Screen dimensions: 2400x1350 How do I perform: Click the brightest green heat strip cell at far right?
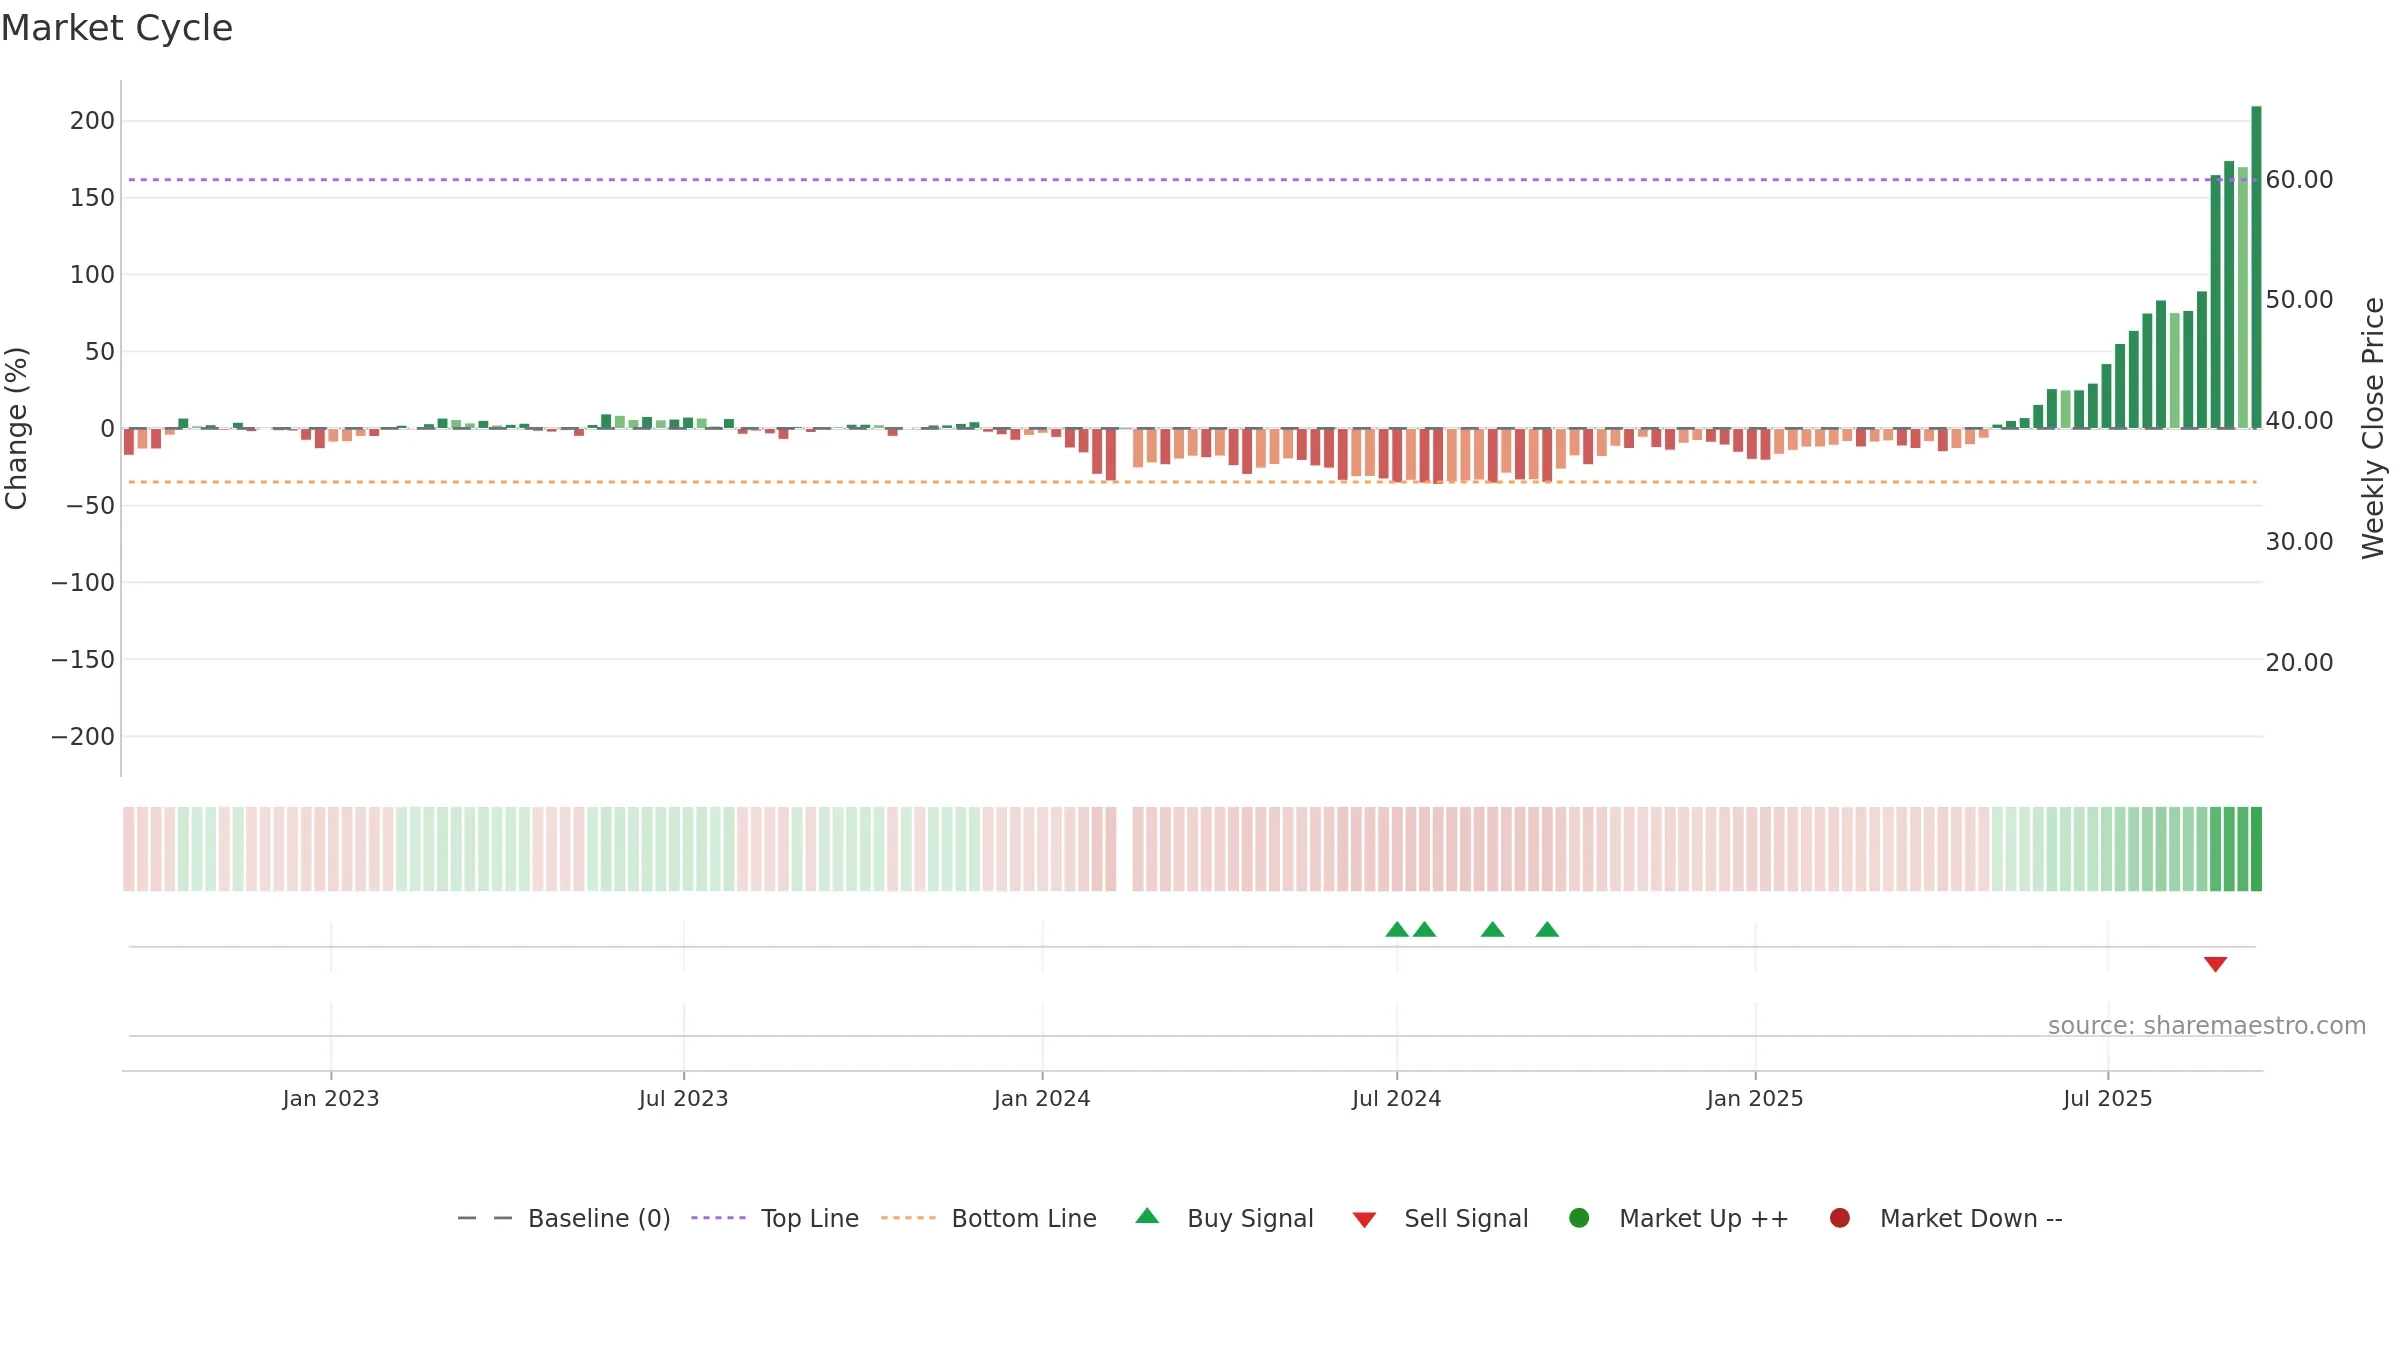pos(2256,849)
